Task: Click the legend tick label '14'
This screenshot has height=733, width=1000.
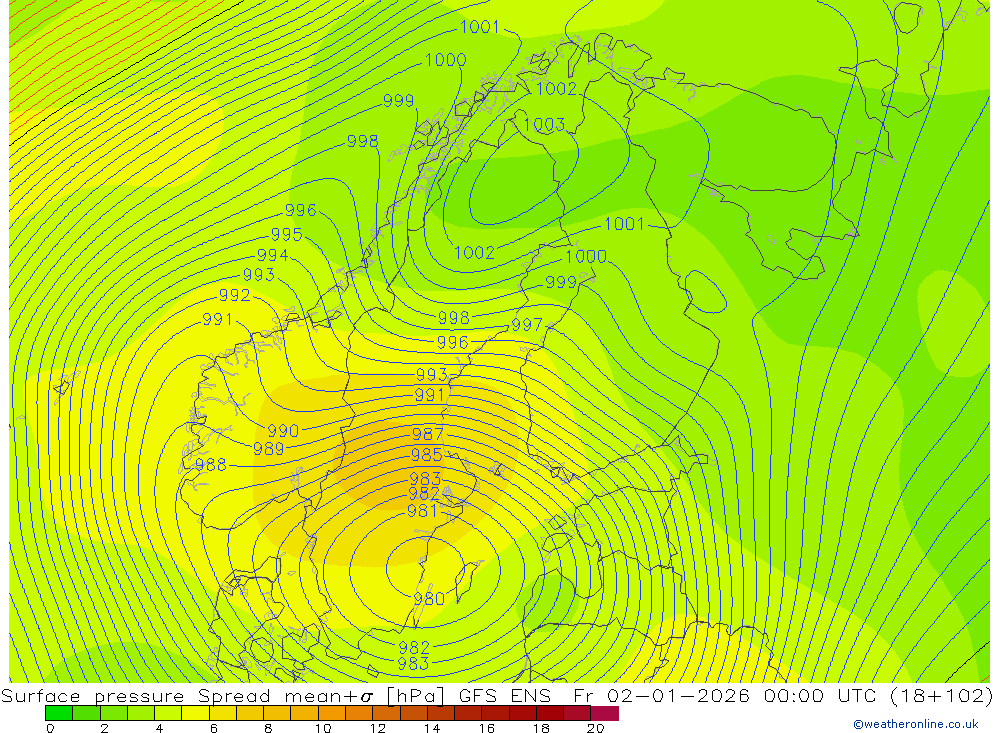Action: tap(432, 728)
